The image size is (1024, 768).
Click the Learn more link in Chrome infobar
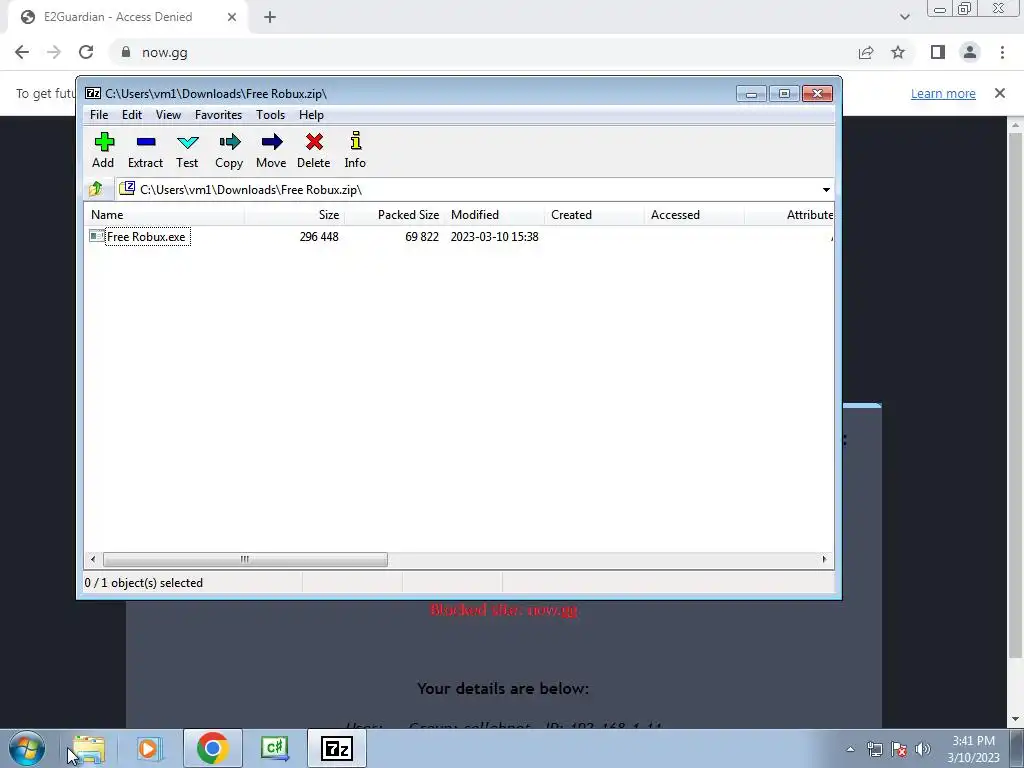tap(943, 93)
